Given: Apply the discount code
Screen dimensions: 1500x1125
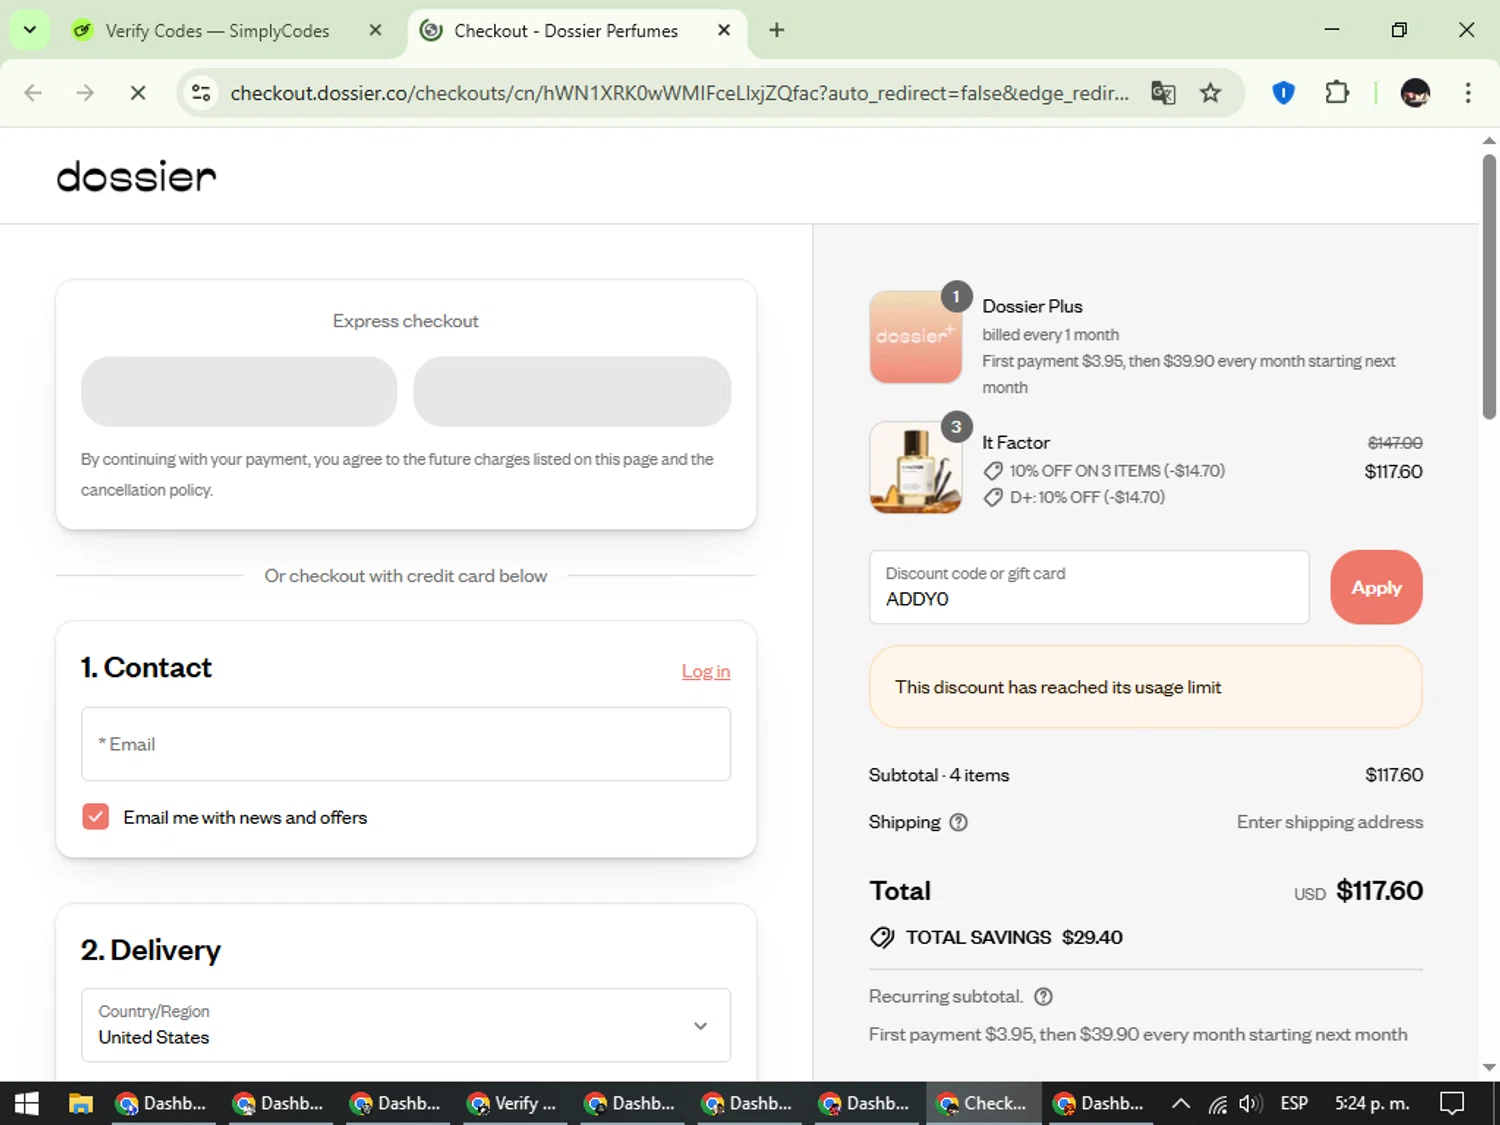Looking at the screenshot, I should (x=1376, y=587).
